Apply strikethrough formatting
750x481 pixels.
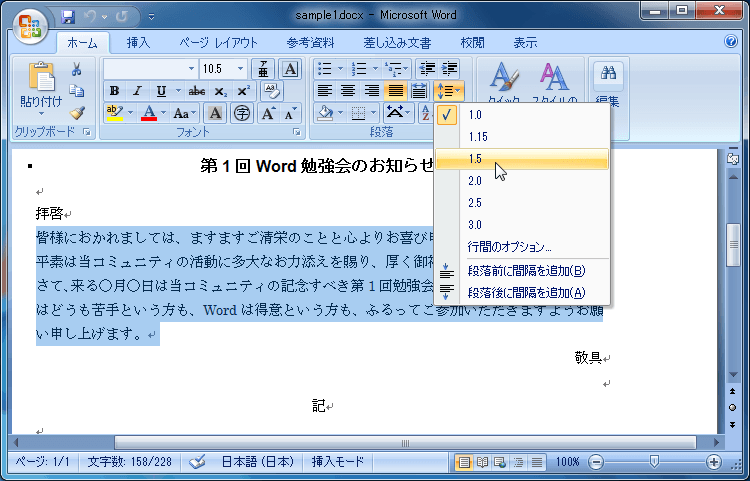click(197, 91)
